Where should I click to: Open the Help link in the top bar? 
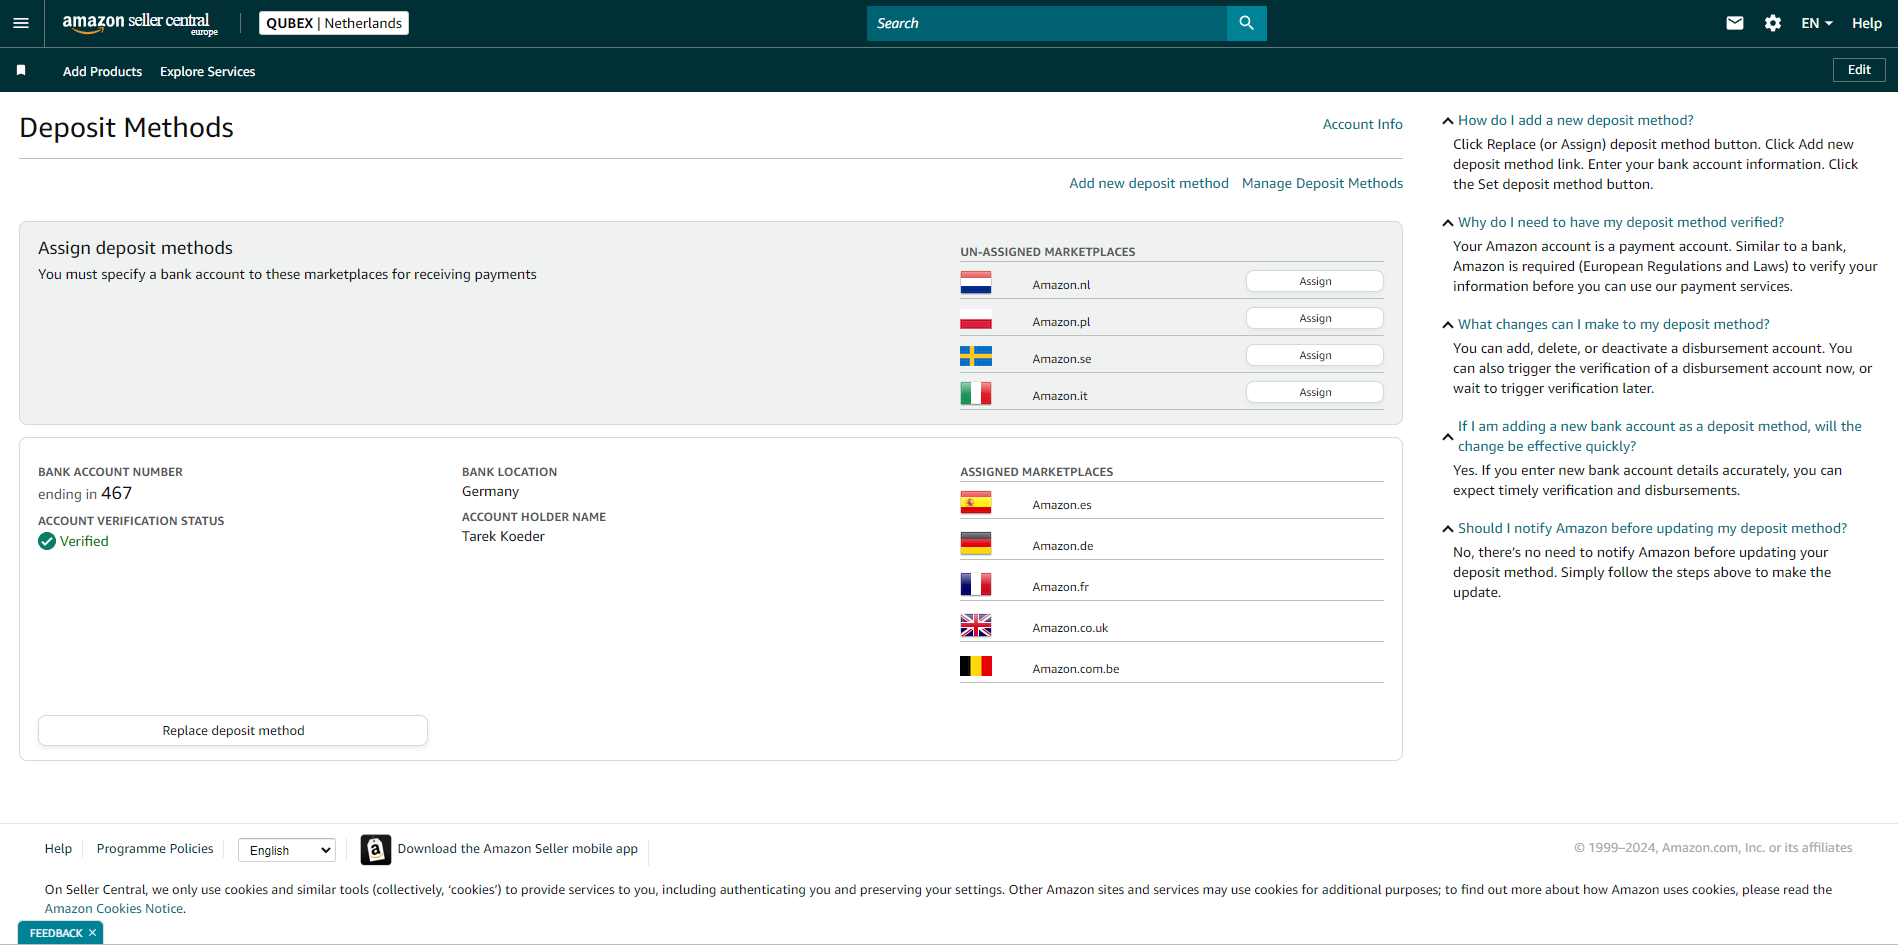1866,23
